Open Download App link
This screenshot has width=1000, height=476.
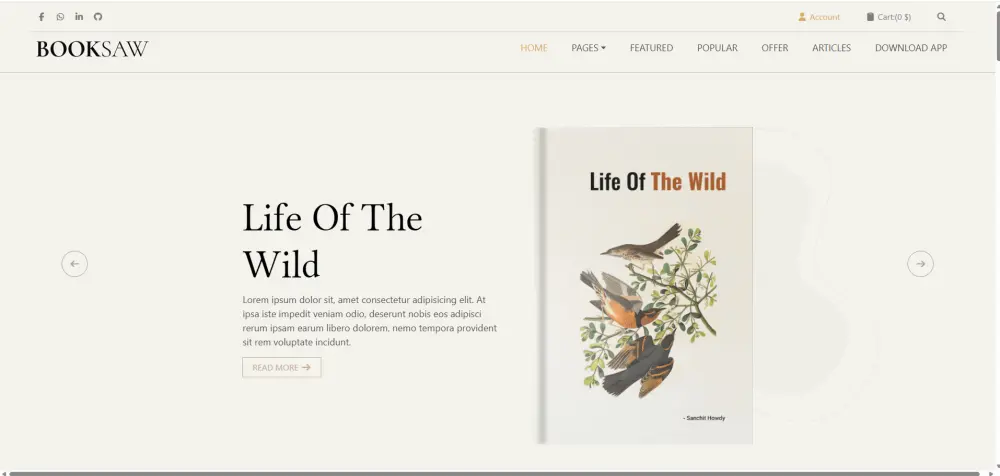pos(911,48)
